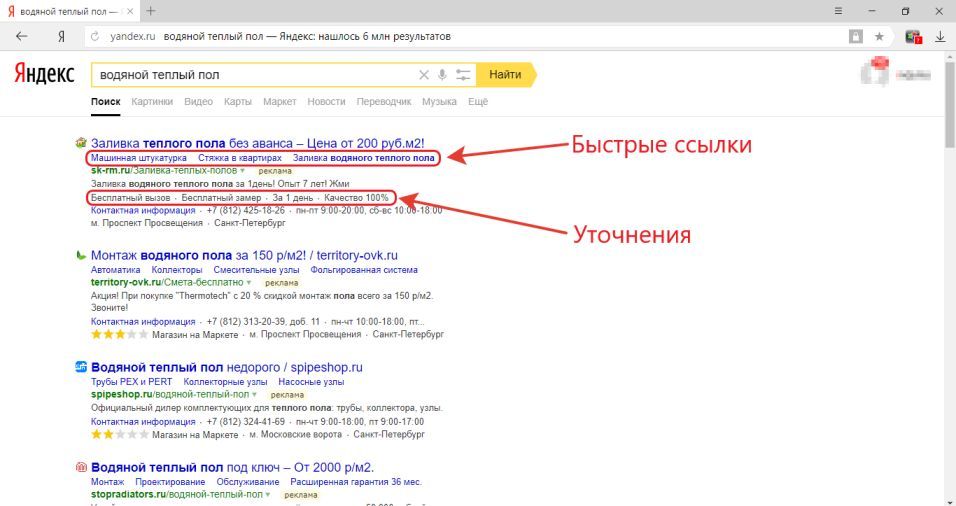Open the browser hamburger menu in the title bar
Screen dimensions: 956x506
[838, 11]
